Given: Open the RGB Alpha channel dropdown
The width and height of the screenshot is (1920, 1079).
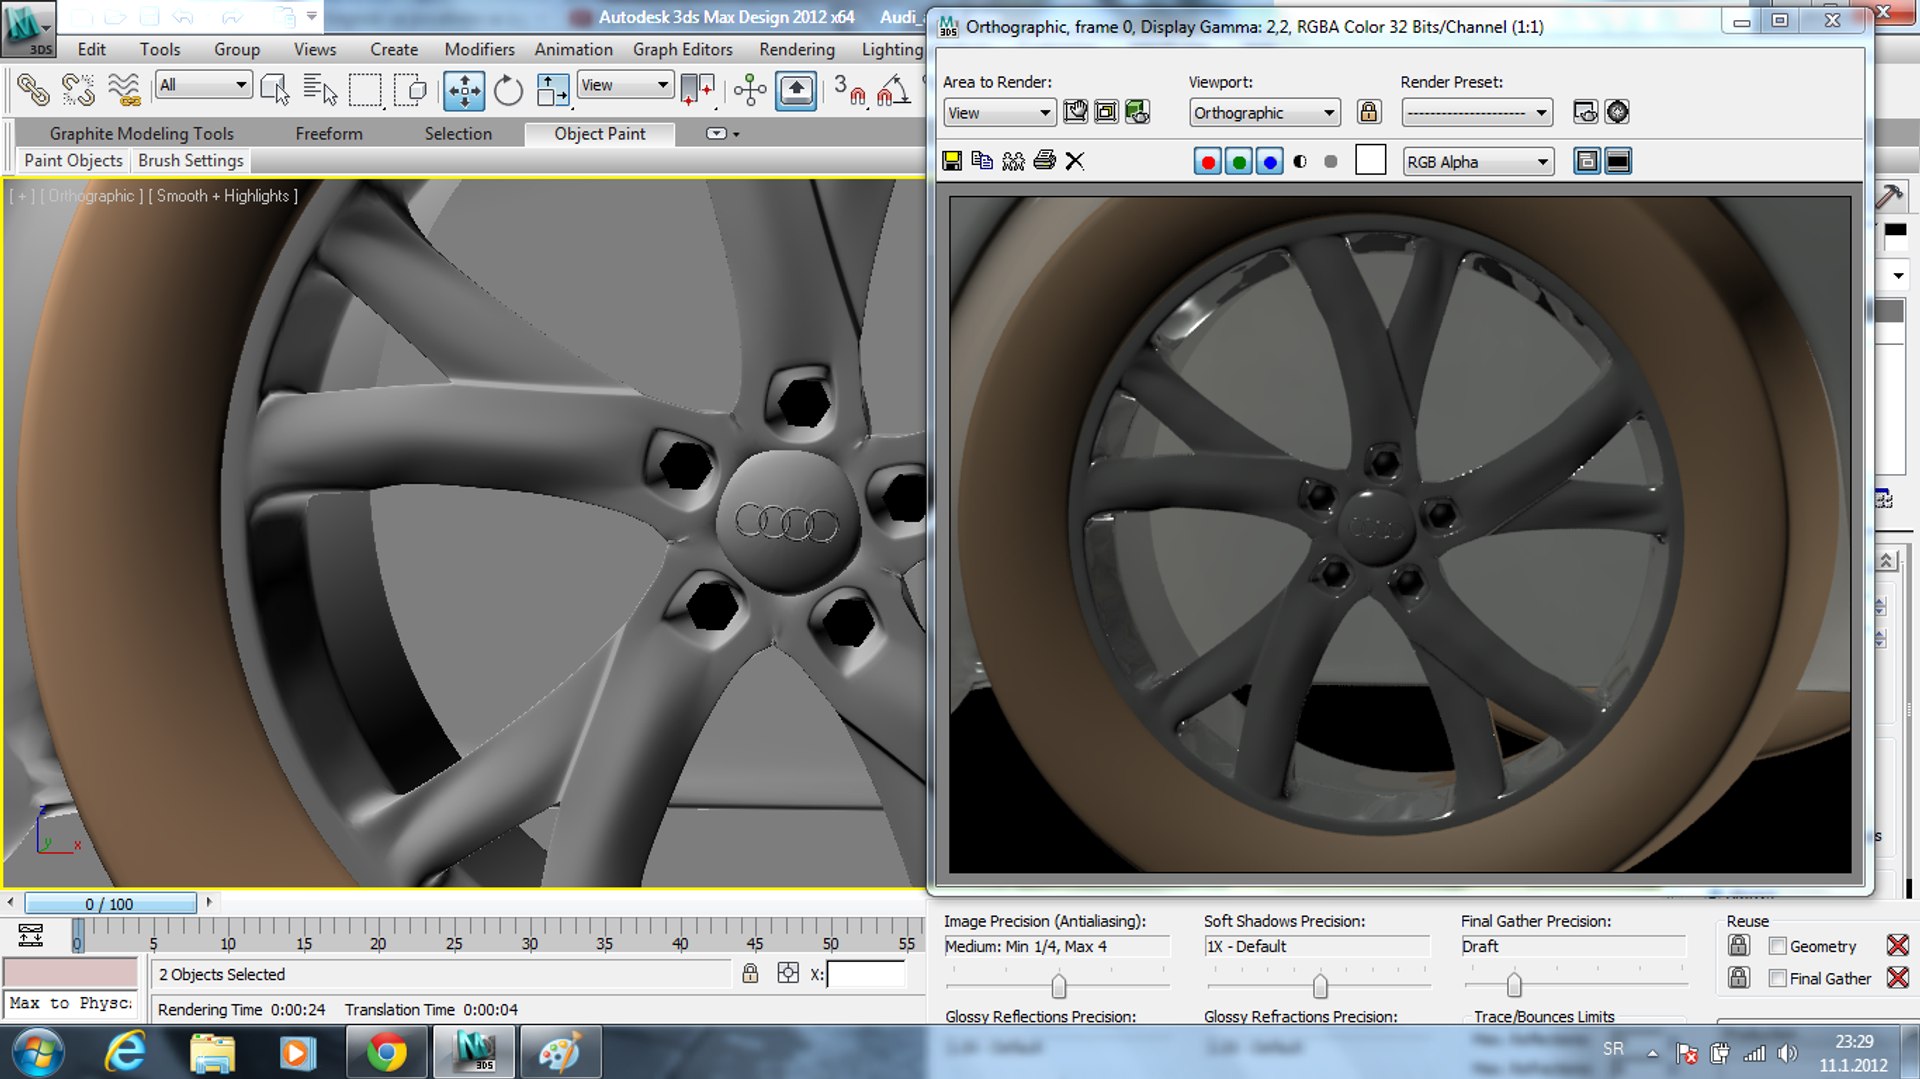Looking at the screenshot, I should pos(1478,162).
